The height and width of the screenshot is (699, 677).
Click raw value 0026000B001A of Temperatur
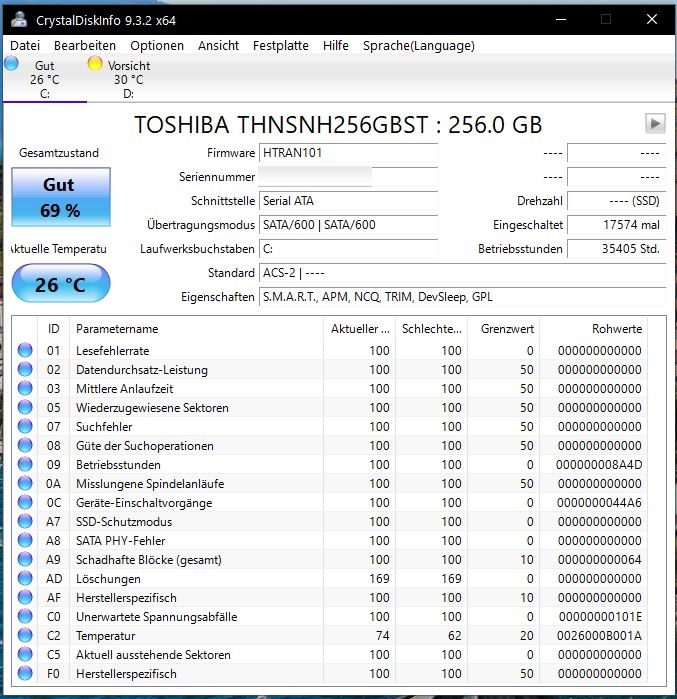click(599, 636)
